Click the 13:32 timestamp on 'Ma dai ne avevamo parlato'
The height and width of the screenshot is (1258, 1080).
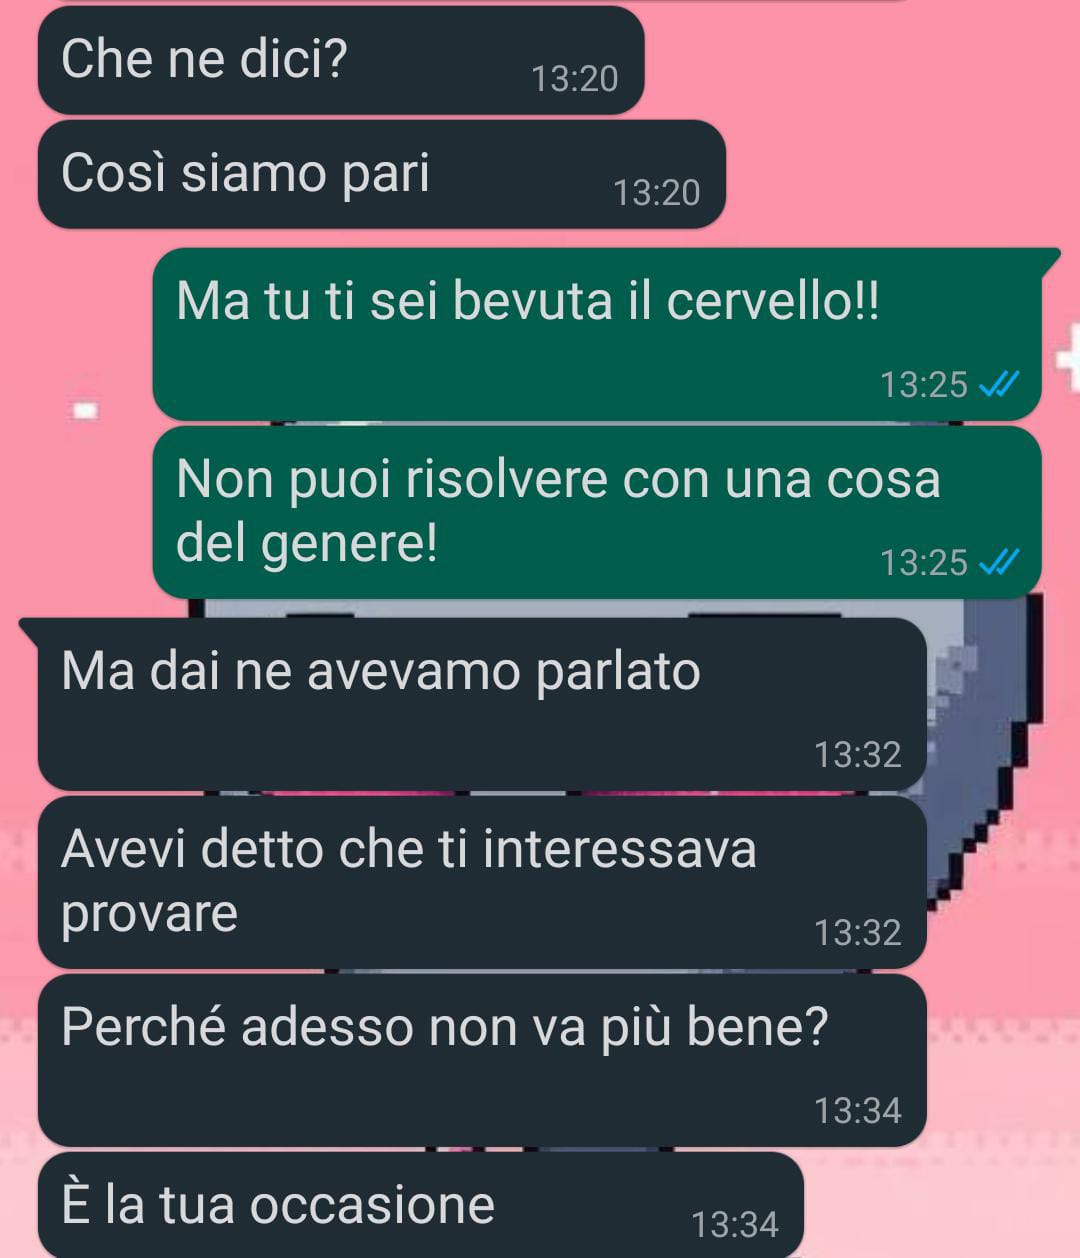coord(858,755)
